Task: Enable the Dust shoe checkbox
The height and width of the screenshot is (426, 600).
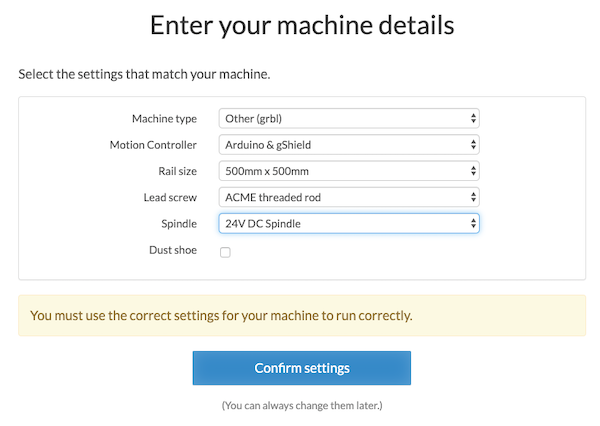Action: pyautogui.click(x=225, y=252)
